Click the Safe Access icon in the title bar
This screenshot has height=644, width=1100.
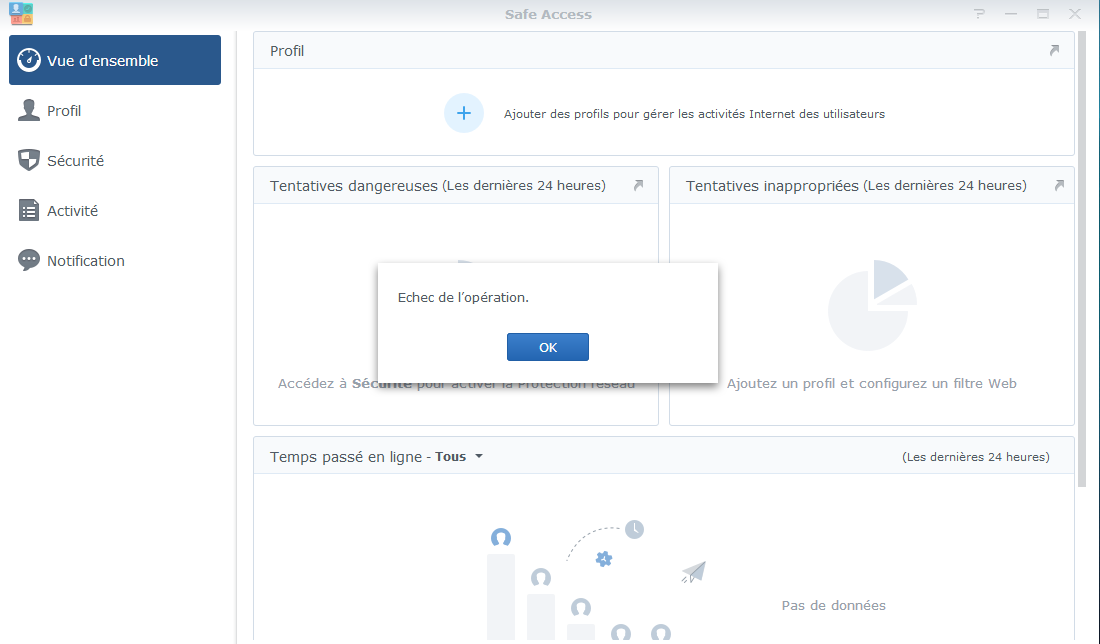click(20, 14)
